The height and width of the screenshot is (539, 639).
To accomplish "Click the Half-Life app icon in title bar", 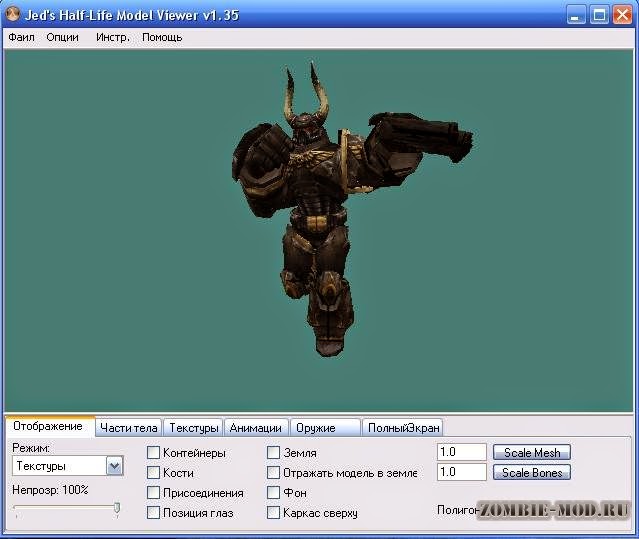I will [13, 14].
